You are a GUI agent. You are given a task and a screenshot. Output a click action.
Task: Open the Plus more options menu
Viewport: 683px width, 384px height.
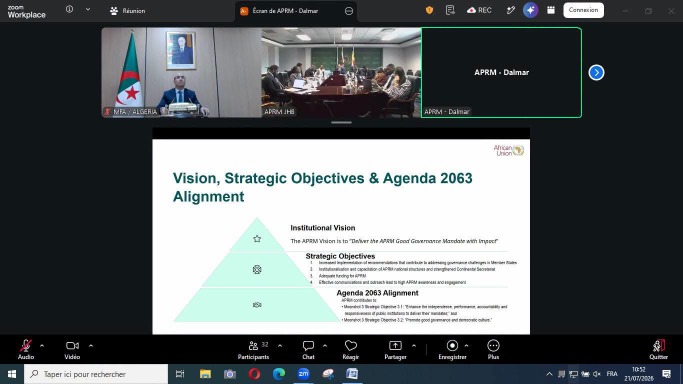[493, 350]
